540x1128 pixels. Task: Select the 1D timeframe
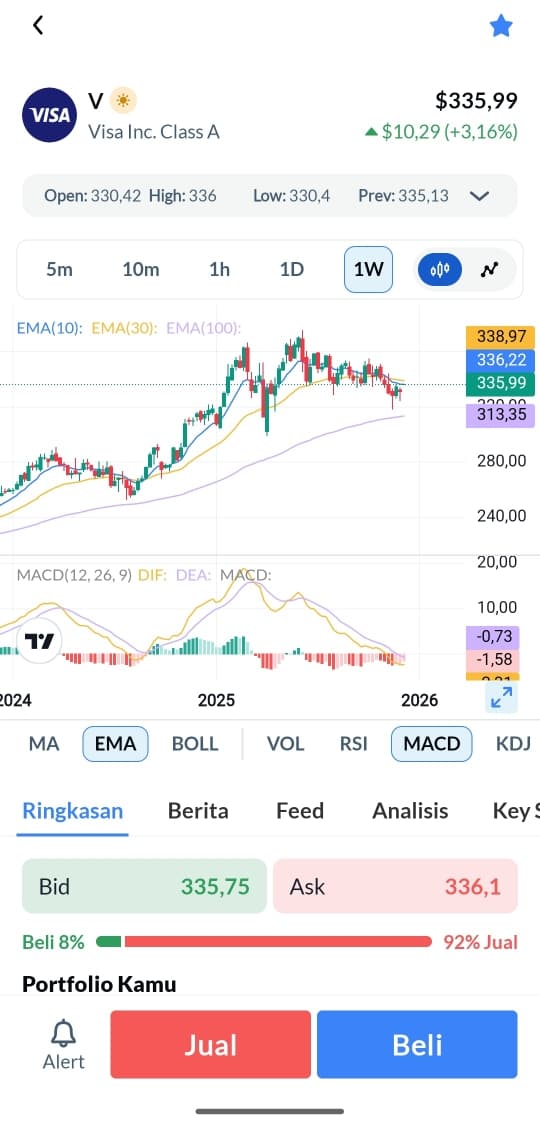click(x=291, y=270)
